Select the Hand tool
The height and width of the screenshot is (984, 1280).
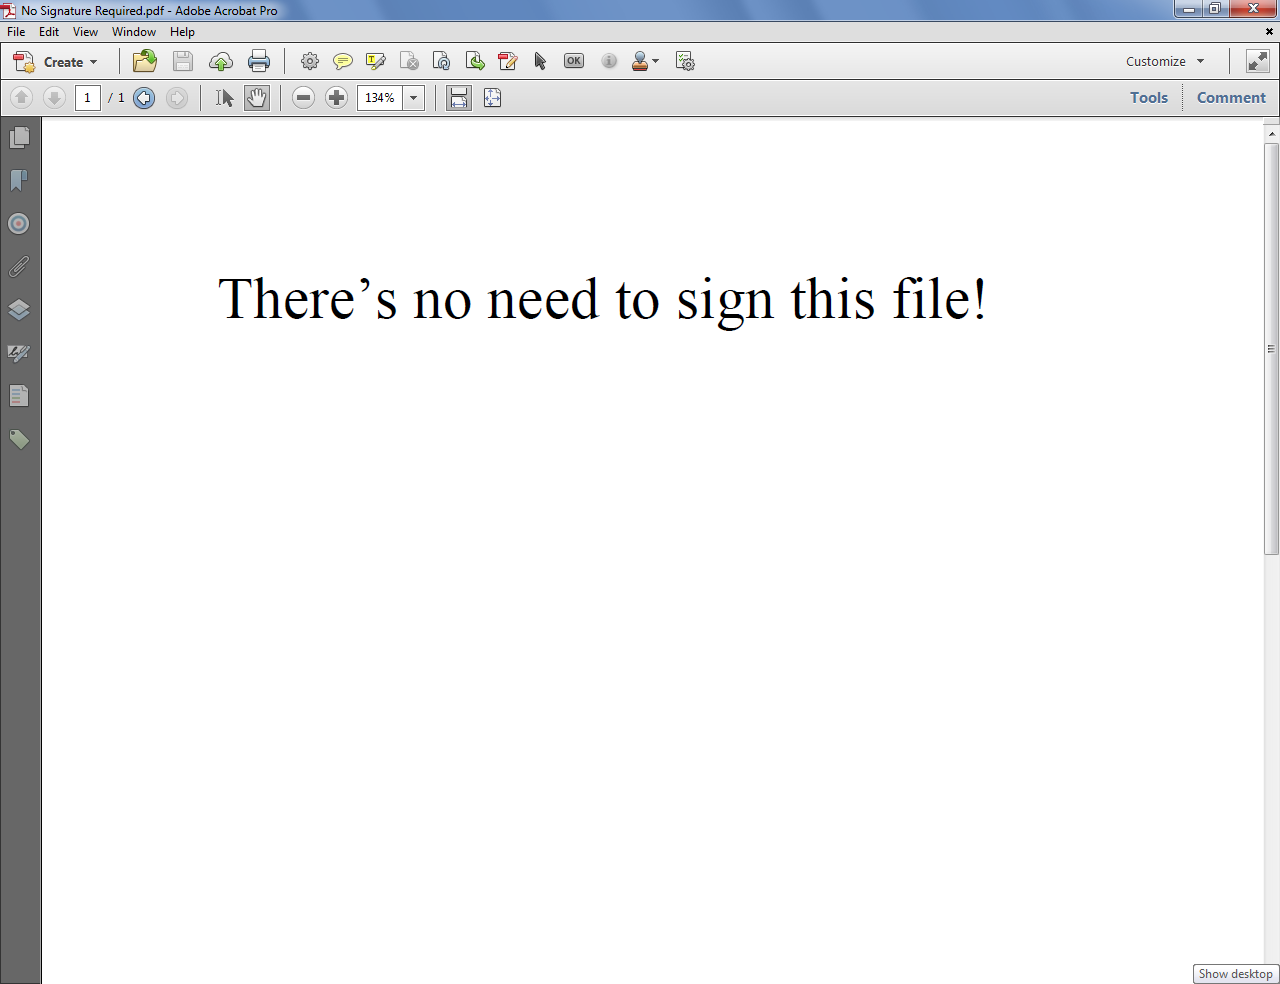257,97
